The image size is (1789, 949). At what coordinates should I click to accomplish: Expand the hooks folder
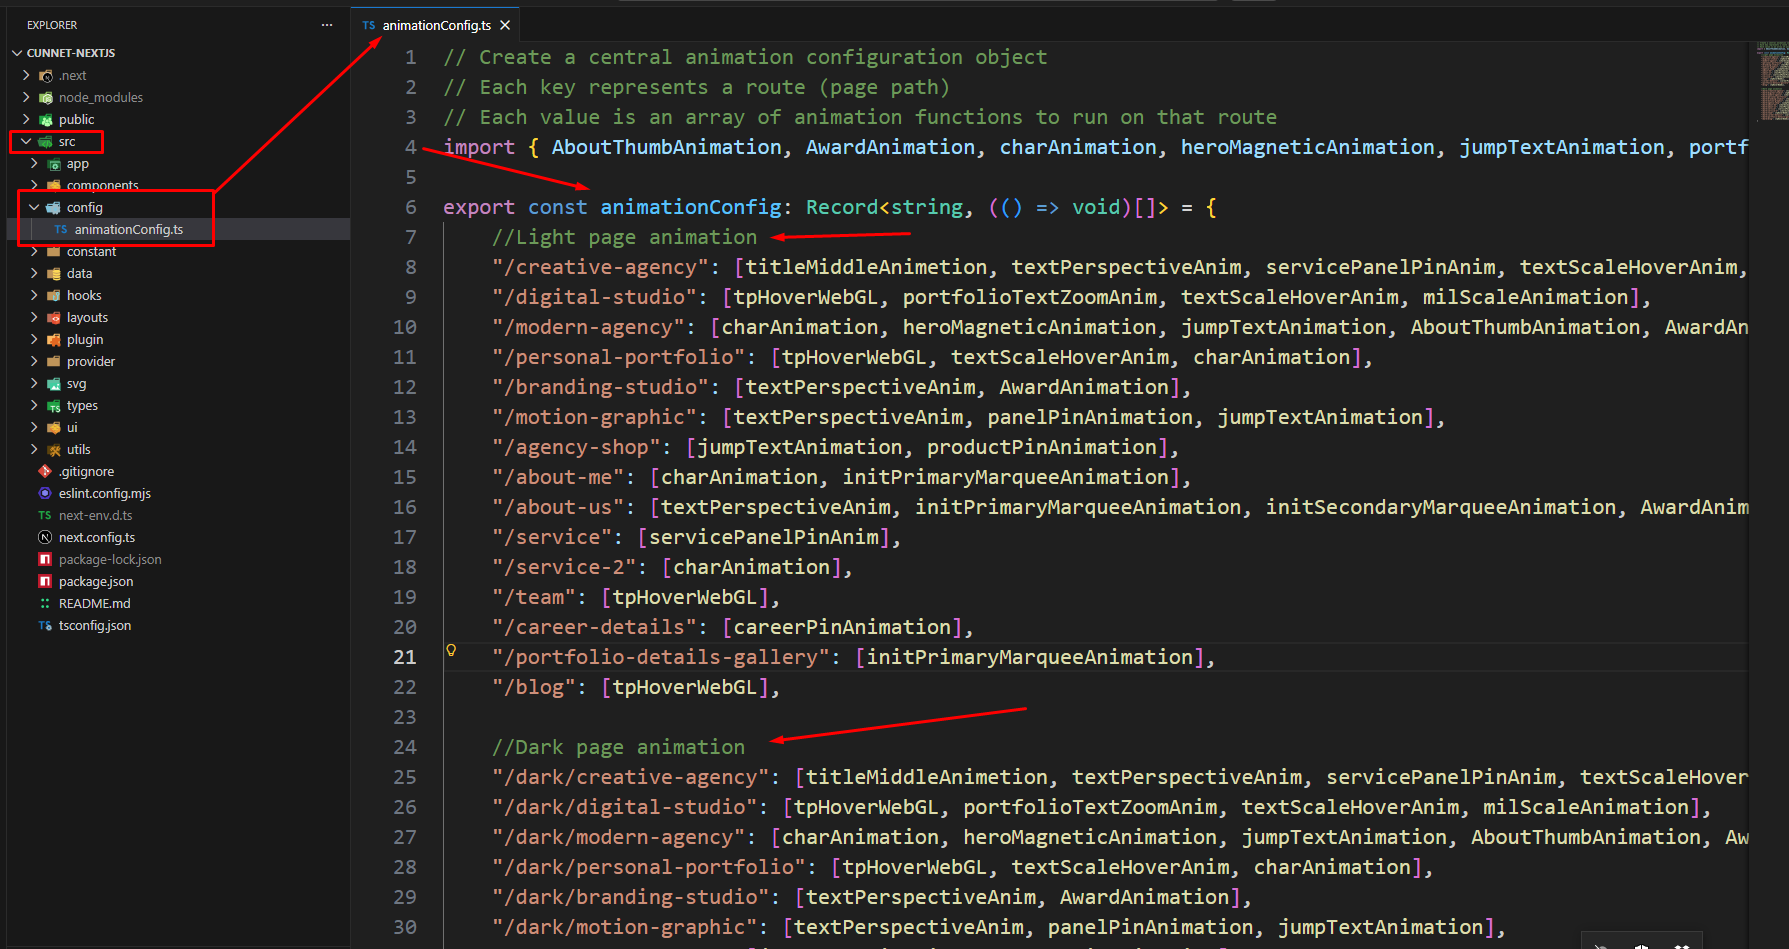84,295
